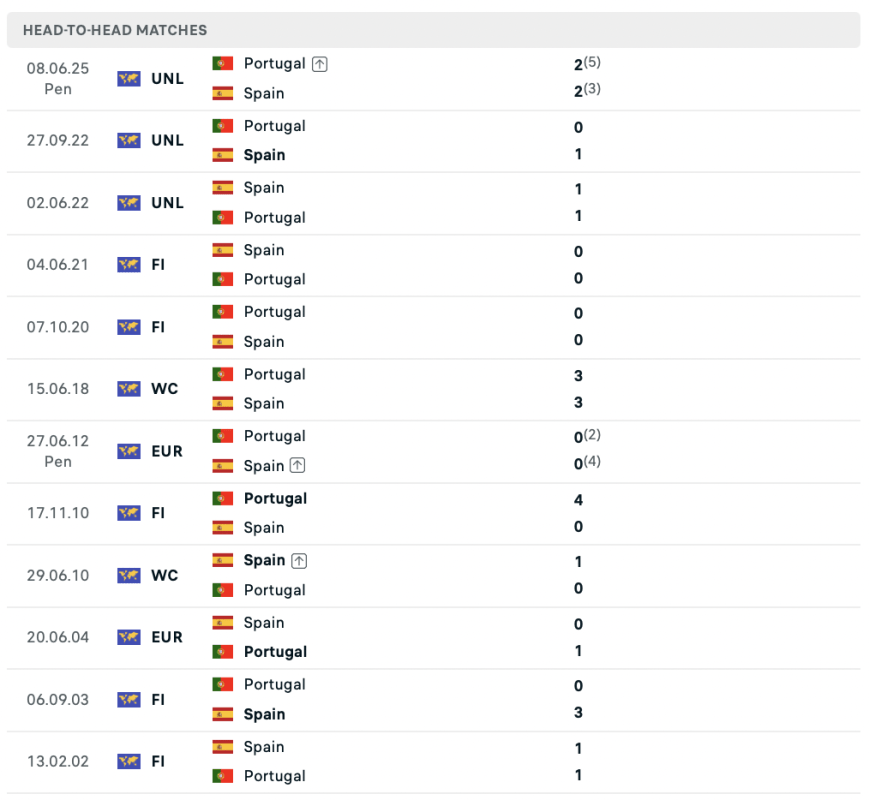Click the 3-3 score of 15.06.18 match
The height and width of the screenshot is (800, 869).
coord(578,389)
